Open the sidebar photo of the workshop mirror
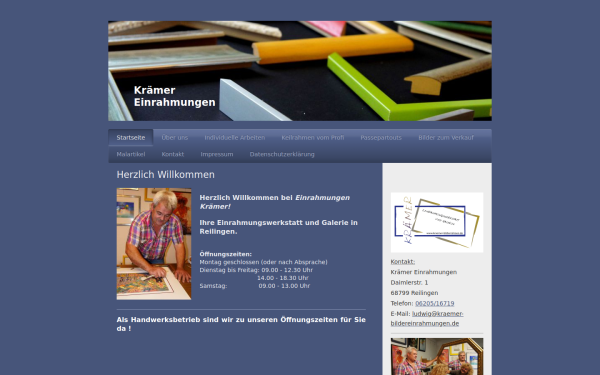The image size is (600, 375). [437, 356]
